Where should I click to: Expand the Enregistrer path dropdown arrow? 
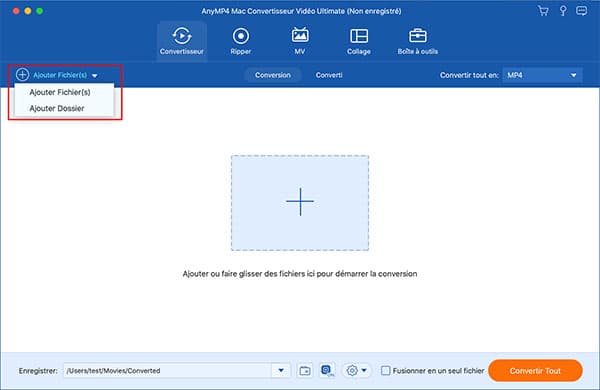click(x=281, y=370)
